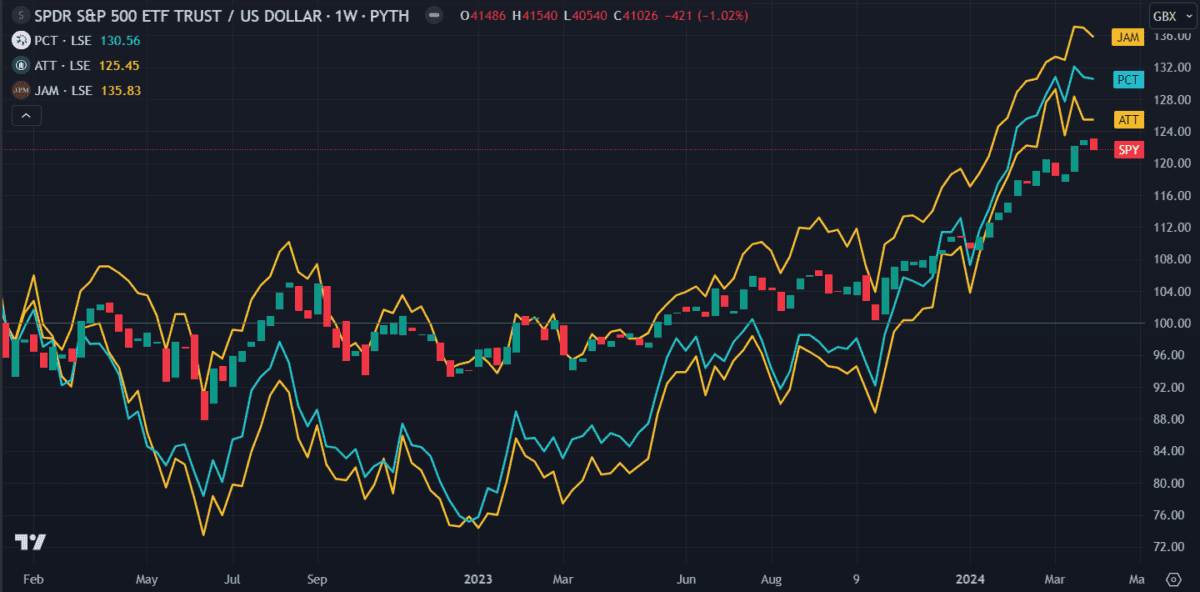The image size is (1200, 592).
Task: Click the yellow JAM price scale label
Action: pos(1128,38)
